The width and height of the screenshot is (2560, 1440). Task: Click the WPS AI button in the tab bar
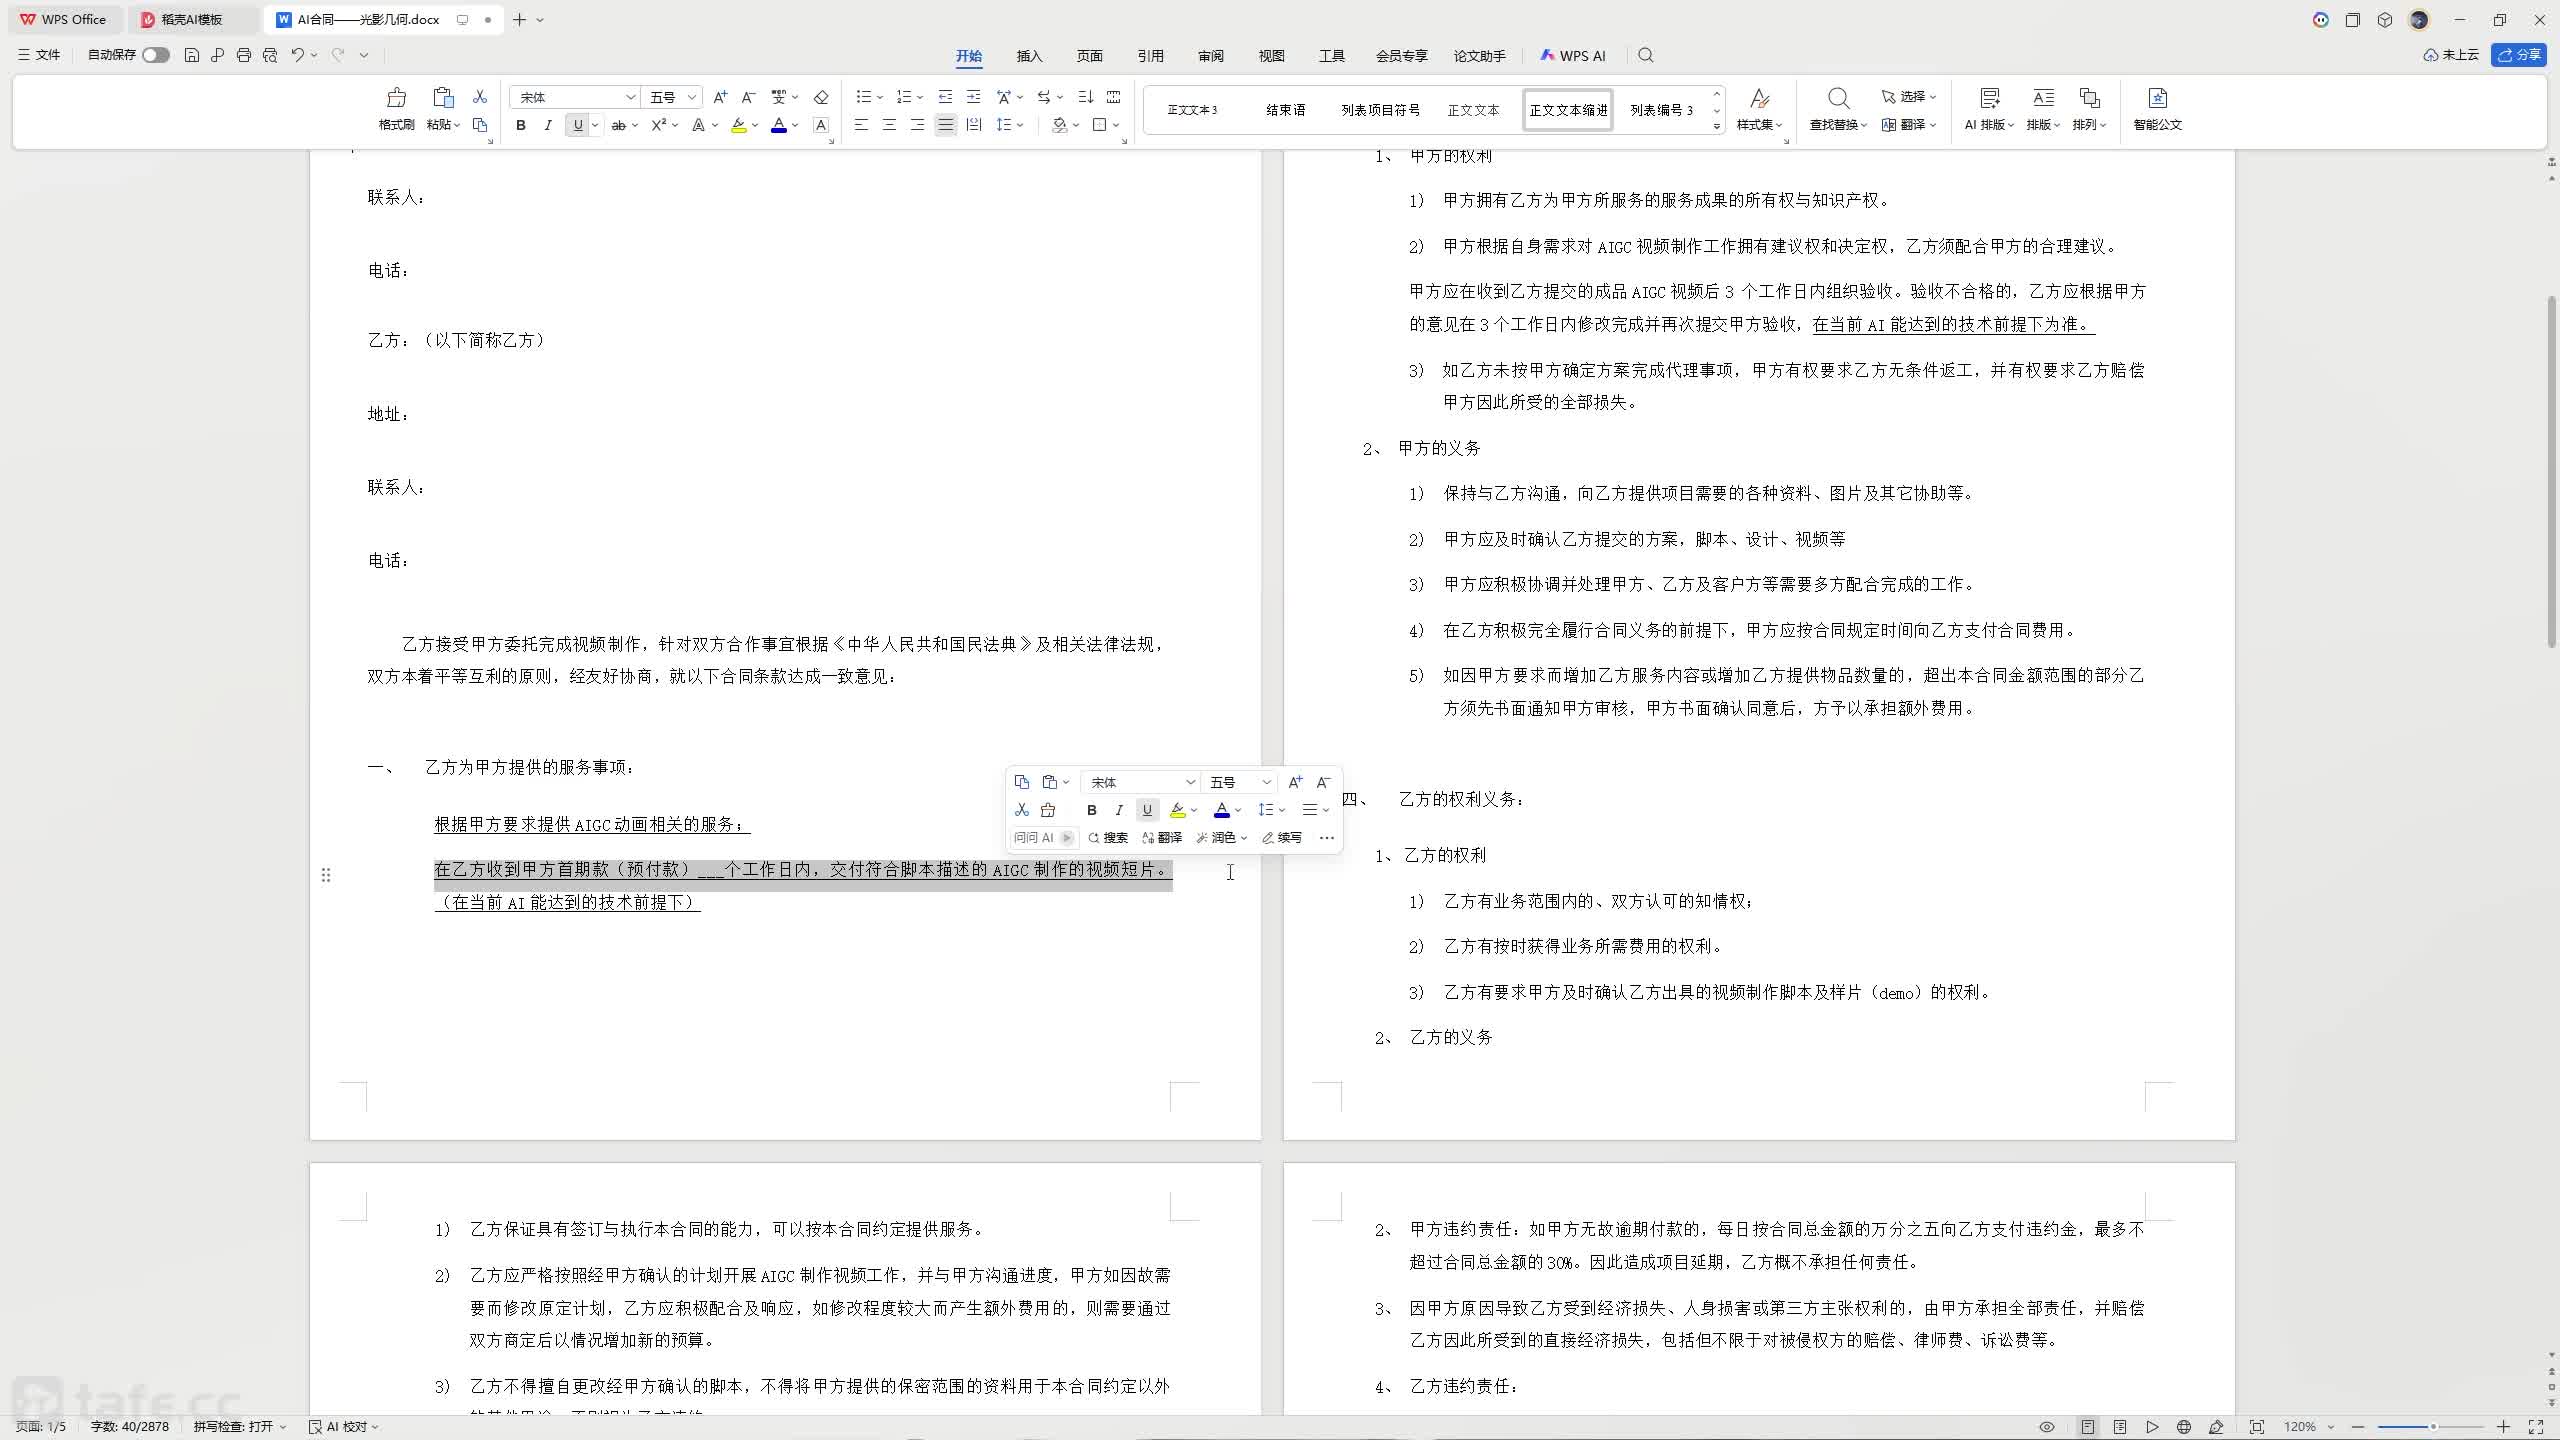(x=1573, y=56)
